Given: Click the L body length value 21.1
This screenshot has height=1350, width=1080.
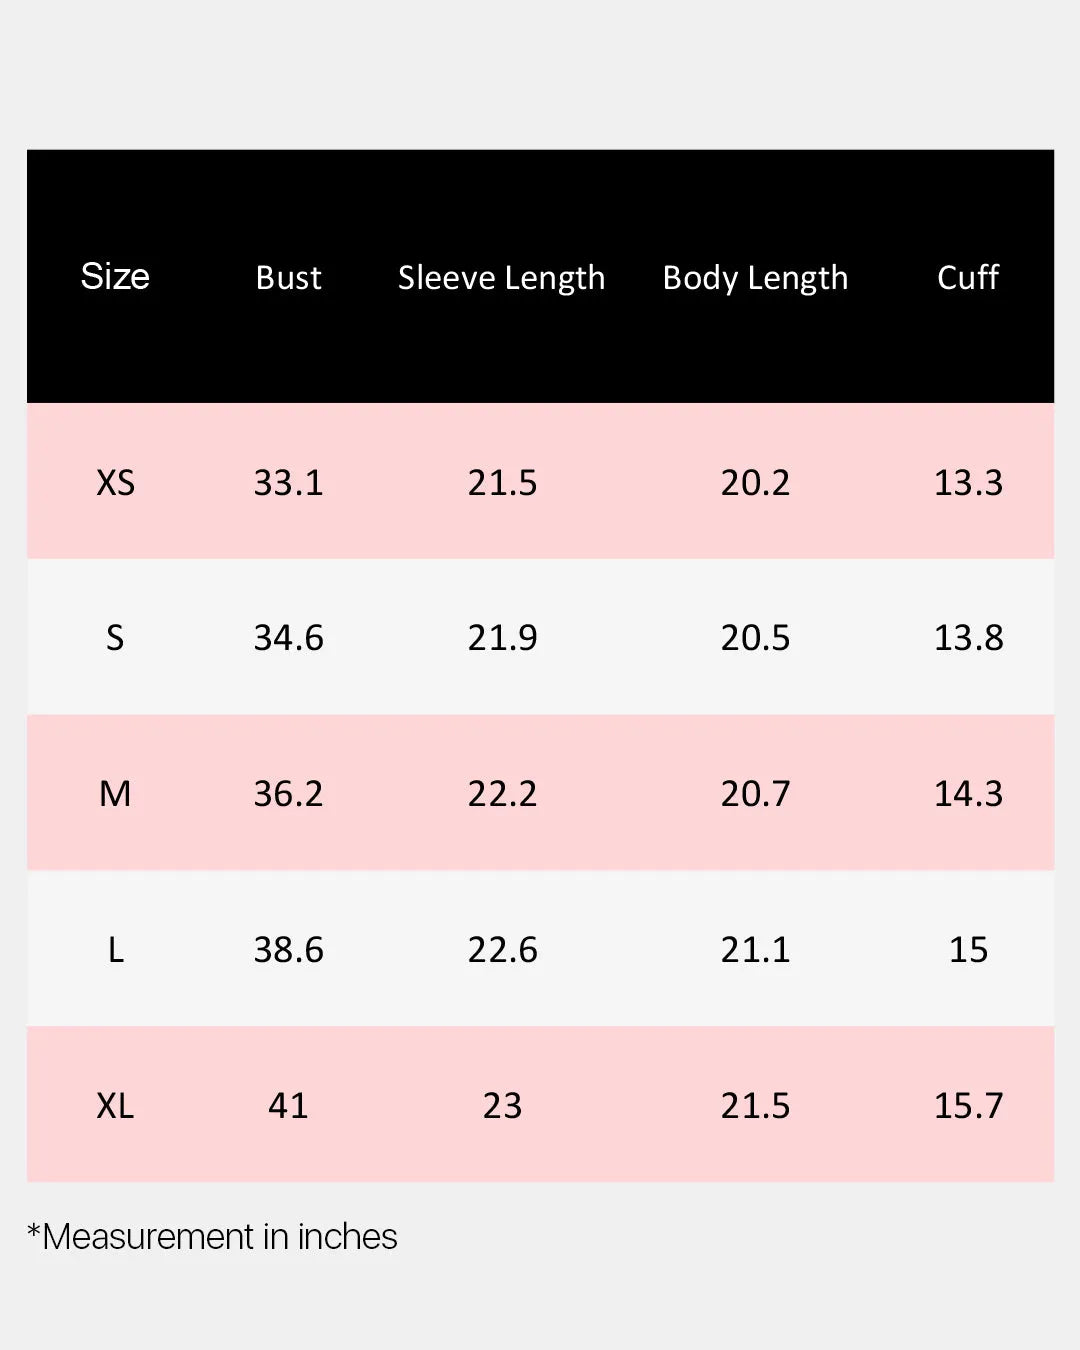Looking at the screenshot, I should (755, 950).
